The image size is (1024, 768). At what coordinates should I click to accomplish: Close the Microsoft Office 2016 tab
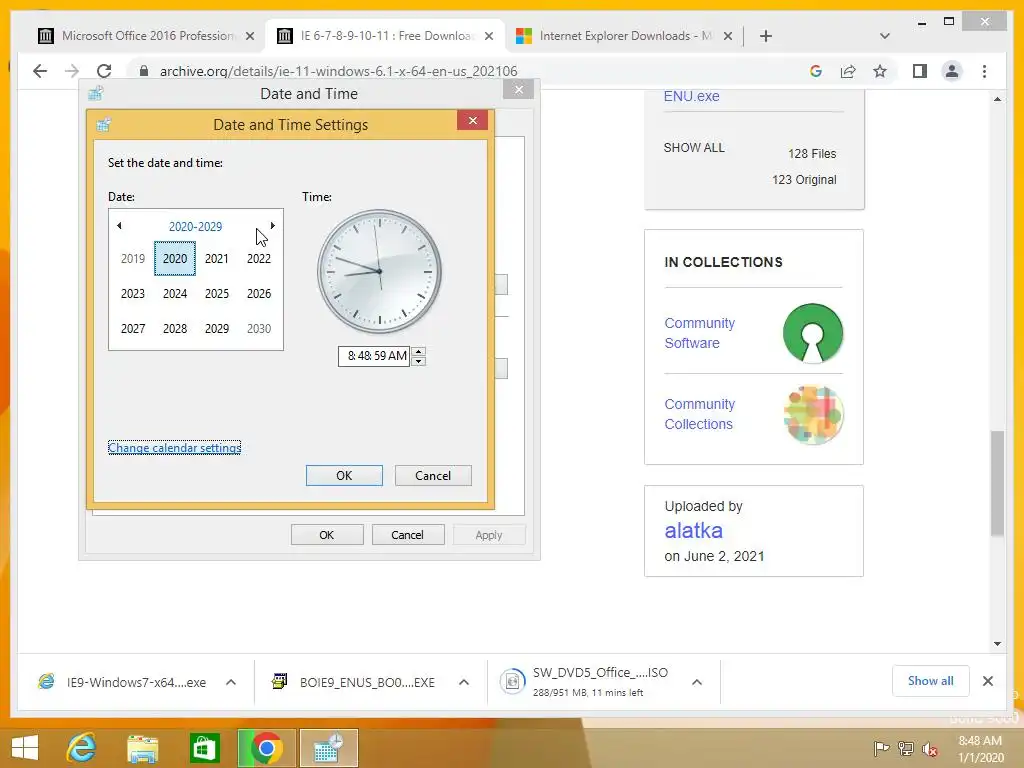pyautogui.click(x=249, y=36)
